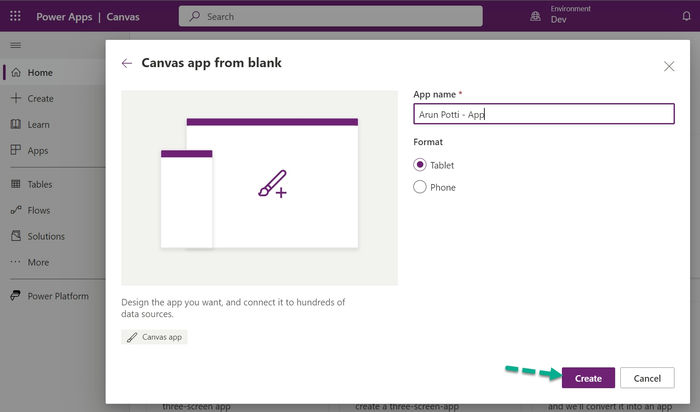Click the Create button

[588, 378]
